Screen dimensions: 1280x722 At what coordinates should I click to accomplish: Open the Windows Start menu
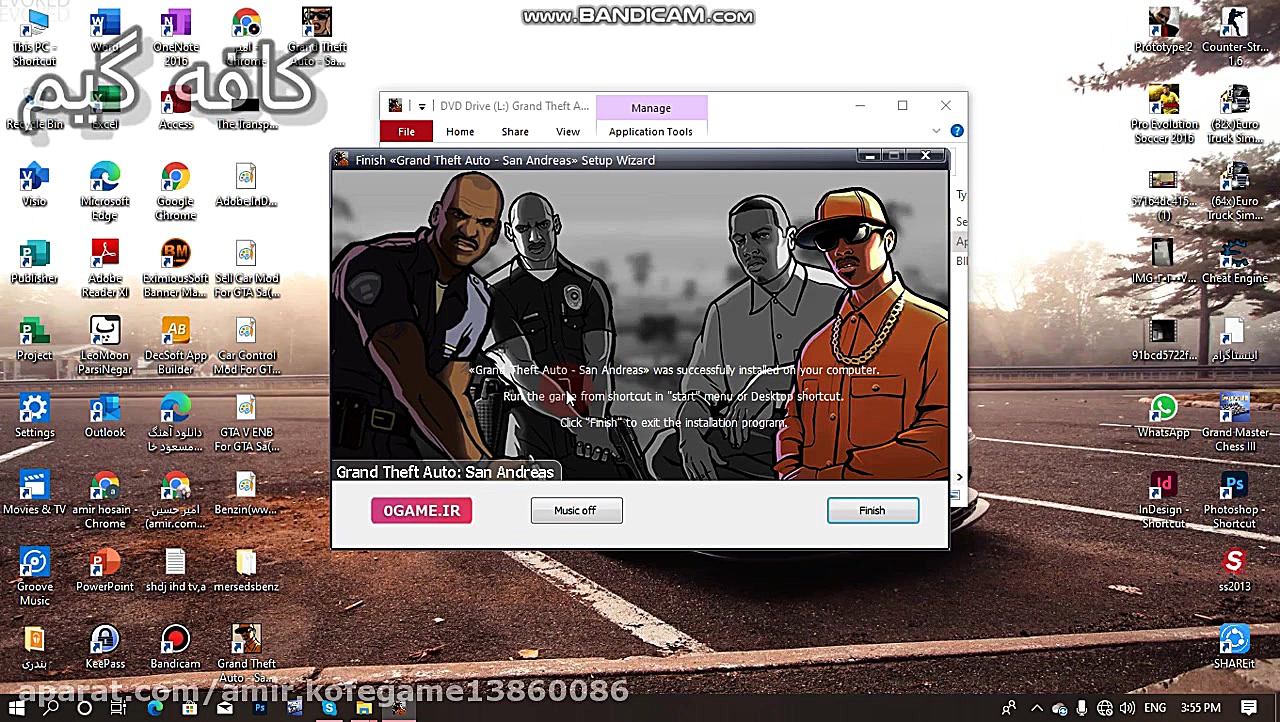pyautogui.click(x=17, y=708)
